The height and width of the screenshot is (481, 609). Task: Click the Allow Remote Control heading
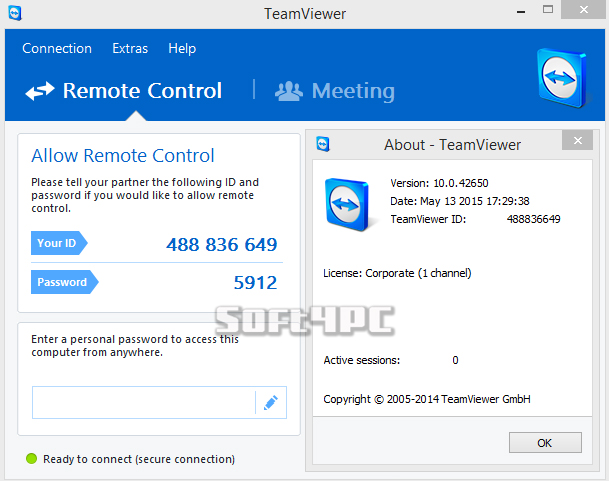tap(123, 156)
